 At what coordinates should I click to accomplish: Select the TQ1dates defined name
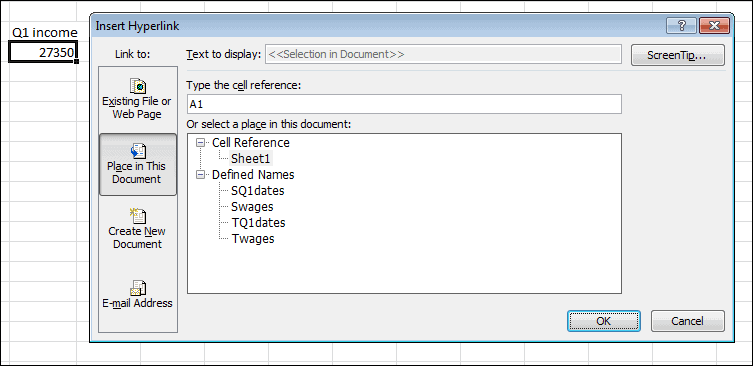[x=258, y=222]
